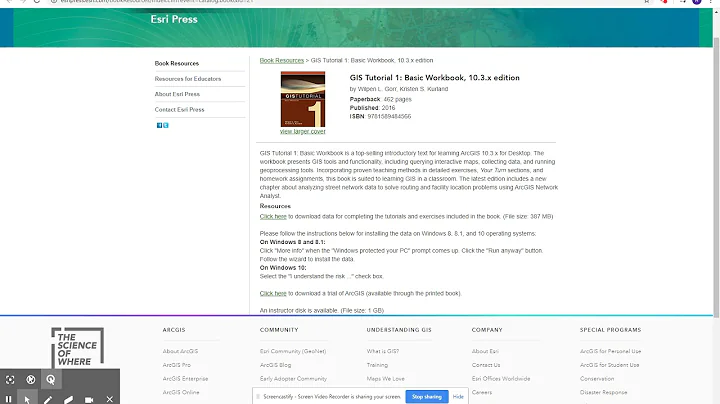
Task: Open About ArcGIS footer link
Action: coord(180,351)
